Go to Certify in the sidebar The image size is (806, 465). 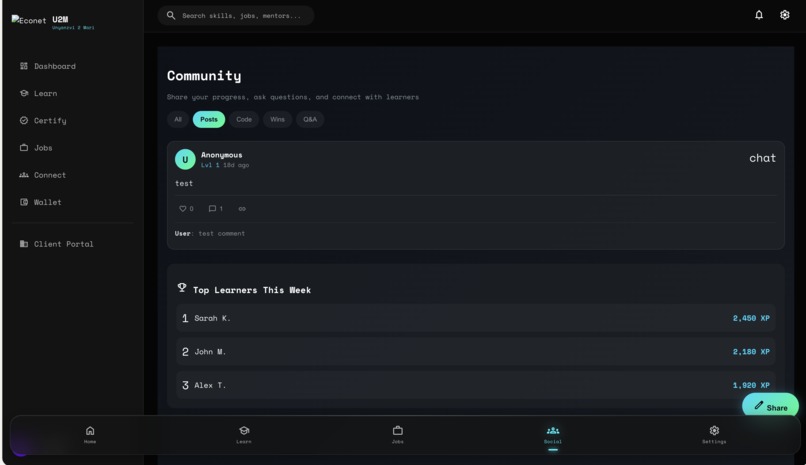pos(43,121)
